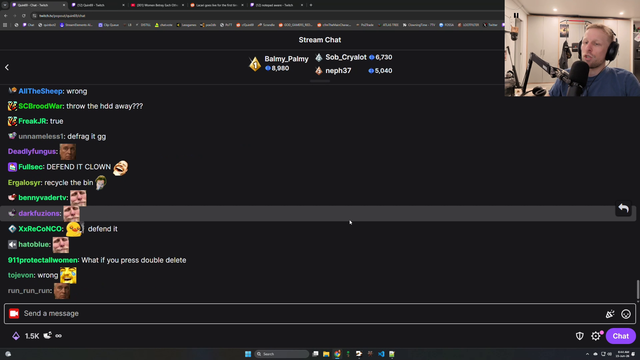The image size is (640, 360).
Task: Click the infinity icon in the chat footer
Action: (x=58, y=336)
